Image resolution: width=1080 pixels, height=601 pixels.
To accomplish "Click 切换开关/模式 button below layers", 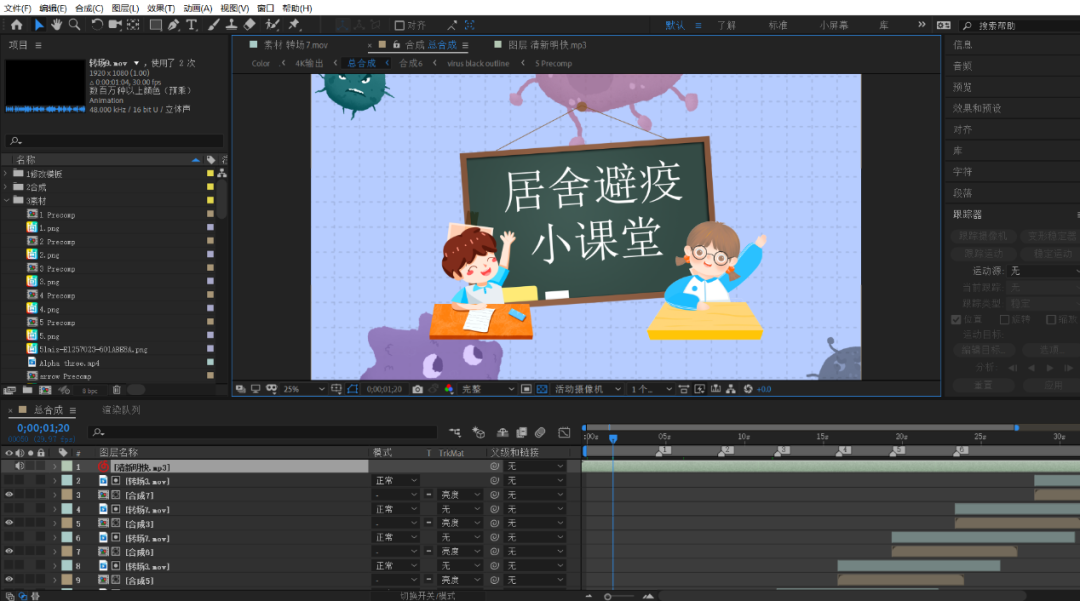I will [427, 595].
